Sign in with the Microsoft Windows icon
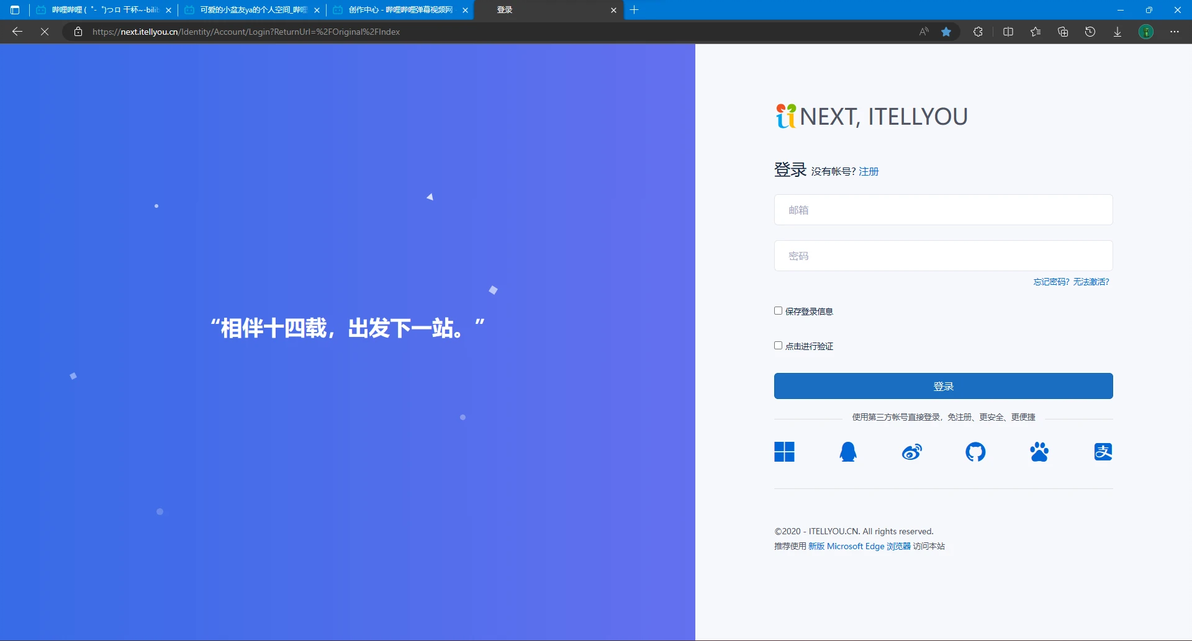The height and width of the screenshot is (641, 1192). tap(784, 452)
